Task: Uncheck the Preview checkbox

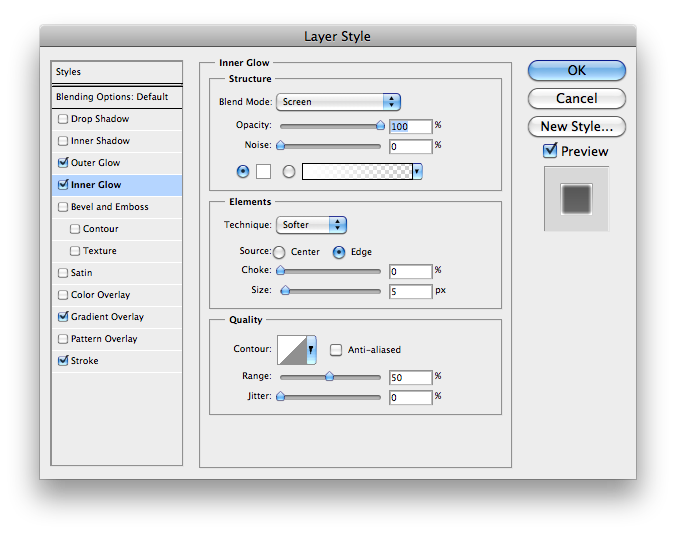Action: tap(550, 151)
